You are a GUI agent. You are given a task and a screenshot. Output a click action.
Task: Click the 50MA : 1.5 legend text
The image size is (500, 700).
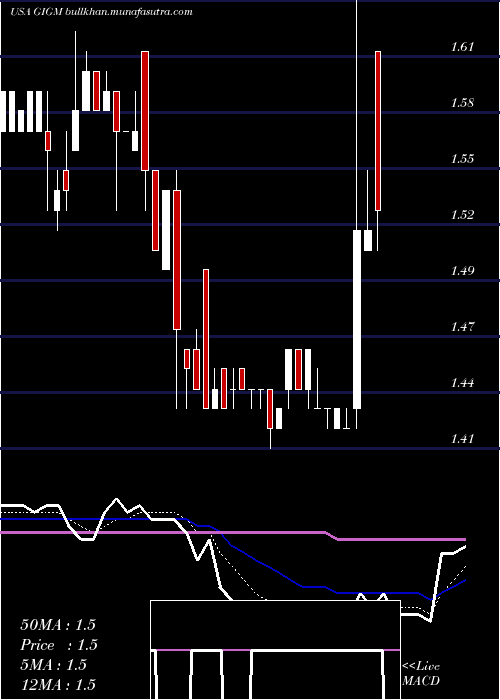click(x=58, y=625)
